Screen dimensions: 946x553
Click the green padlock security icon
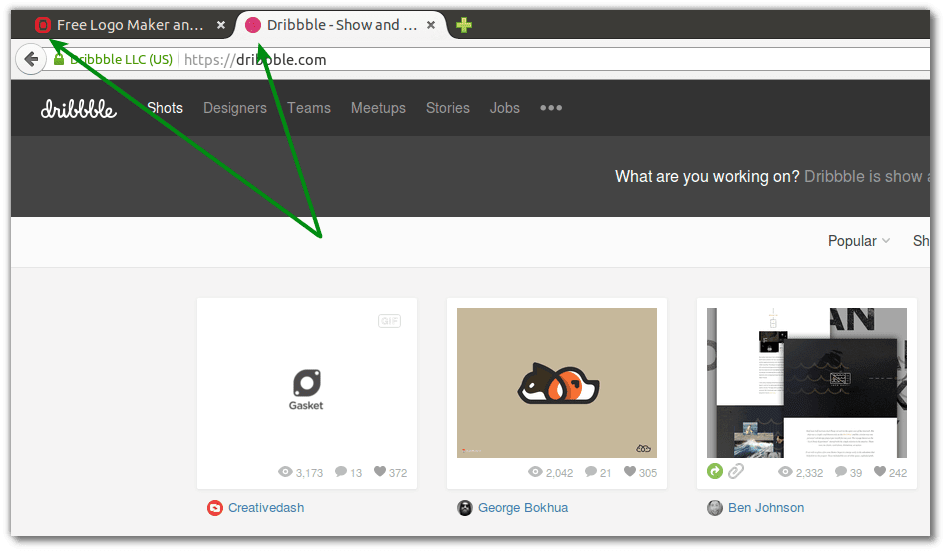pos(59,59)
